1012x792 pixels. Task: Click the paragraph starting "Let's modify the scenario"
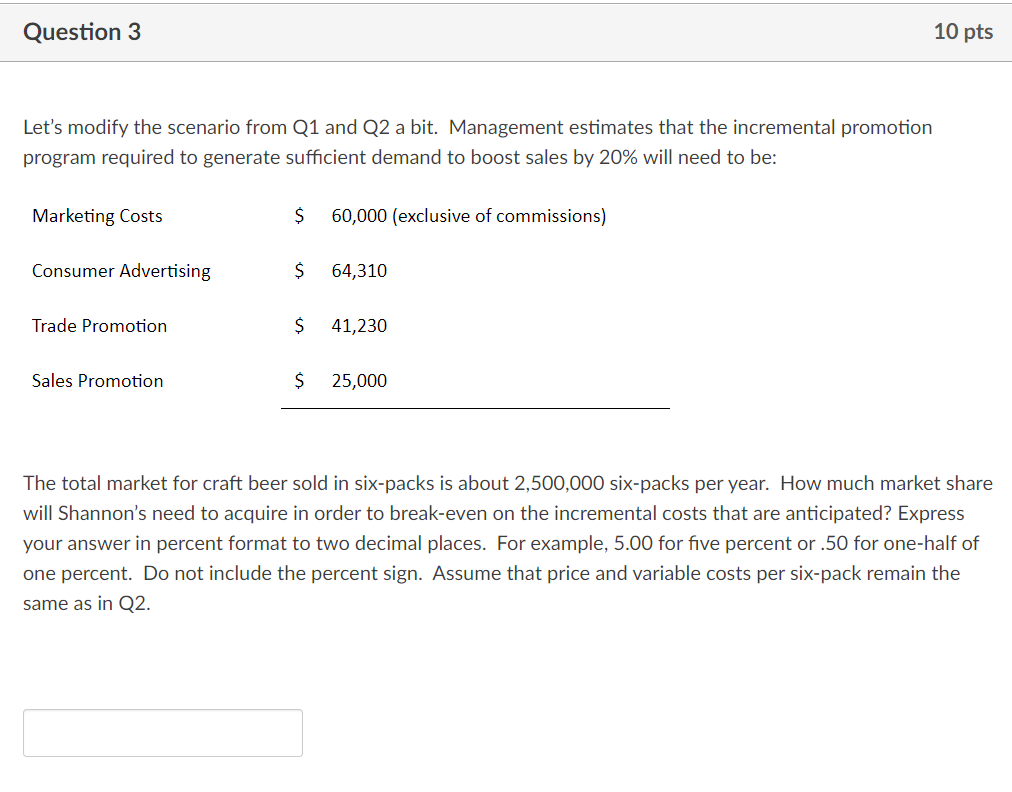pyautogui.click(x=477, y=142)
